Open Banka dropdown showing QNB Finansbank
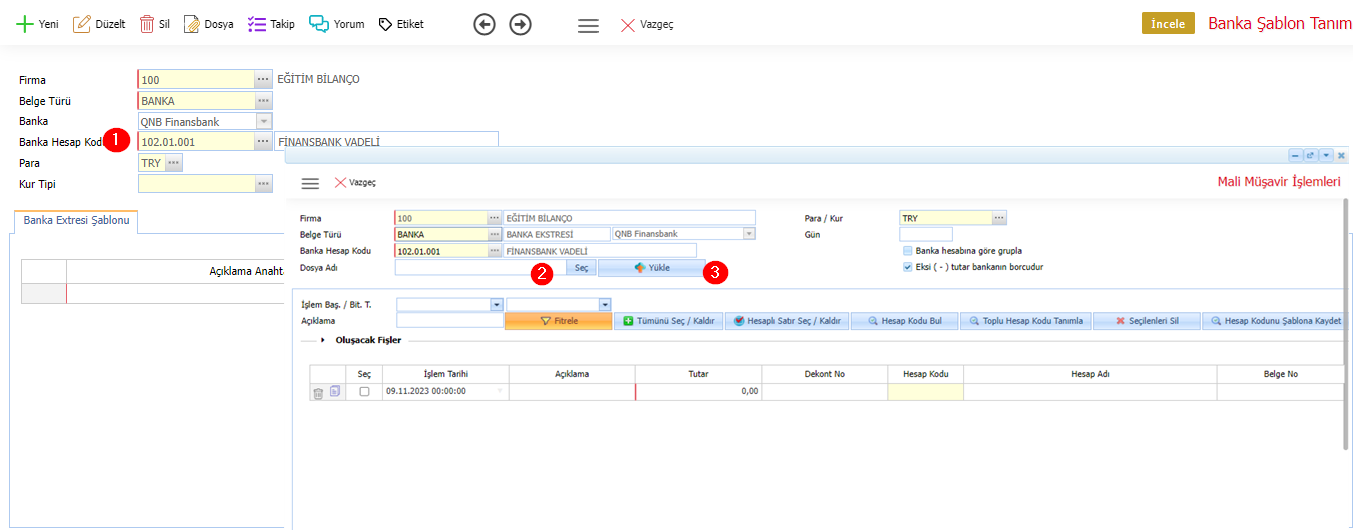The width and height of the screenshot is (1353, 530). (264, 122)
